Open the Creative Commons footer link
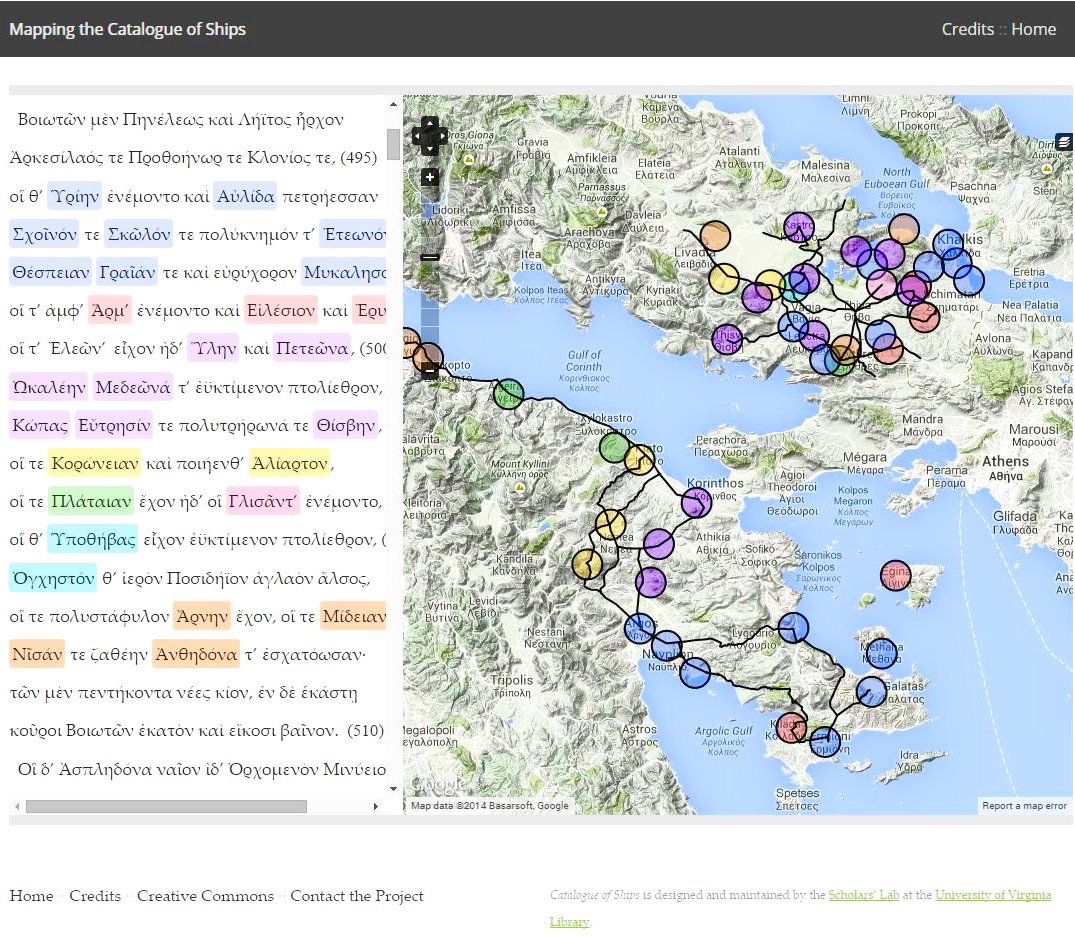Viewport: 1075px width, 938px height. pos(205,895)
